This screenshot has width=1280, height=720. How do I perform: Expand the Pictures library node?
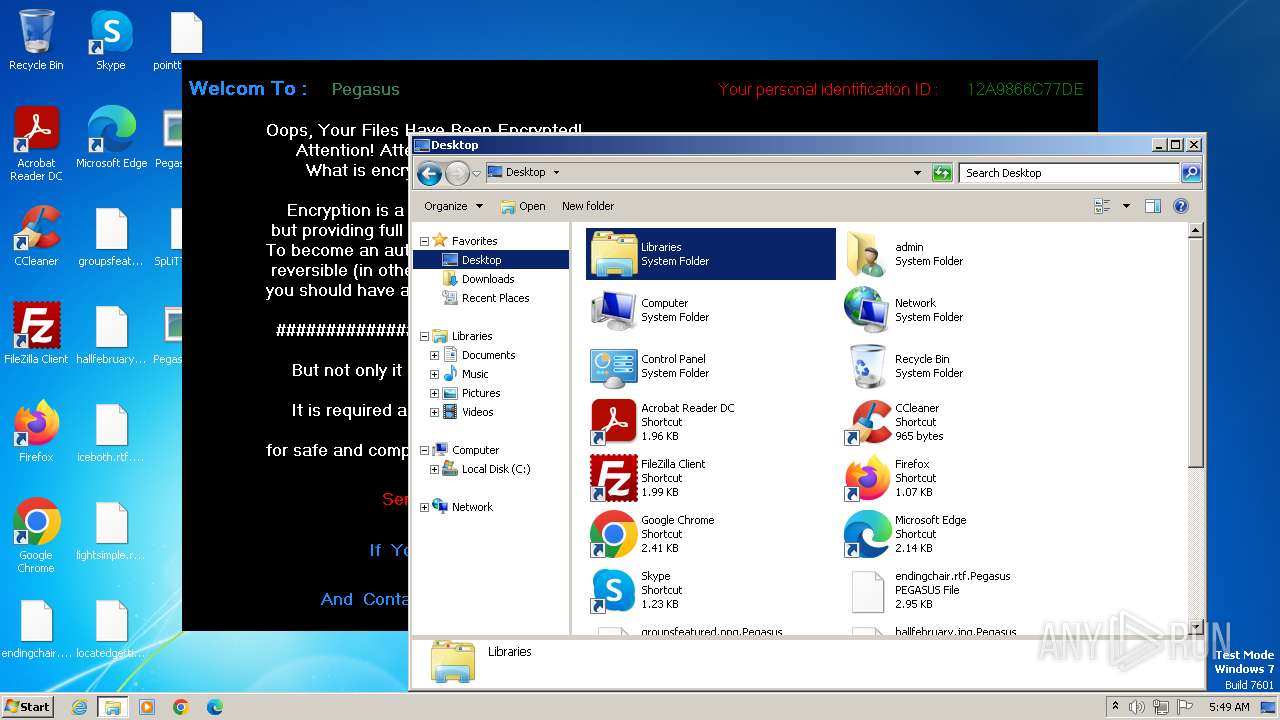click(x=434, y=393)
